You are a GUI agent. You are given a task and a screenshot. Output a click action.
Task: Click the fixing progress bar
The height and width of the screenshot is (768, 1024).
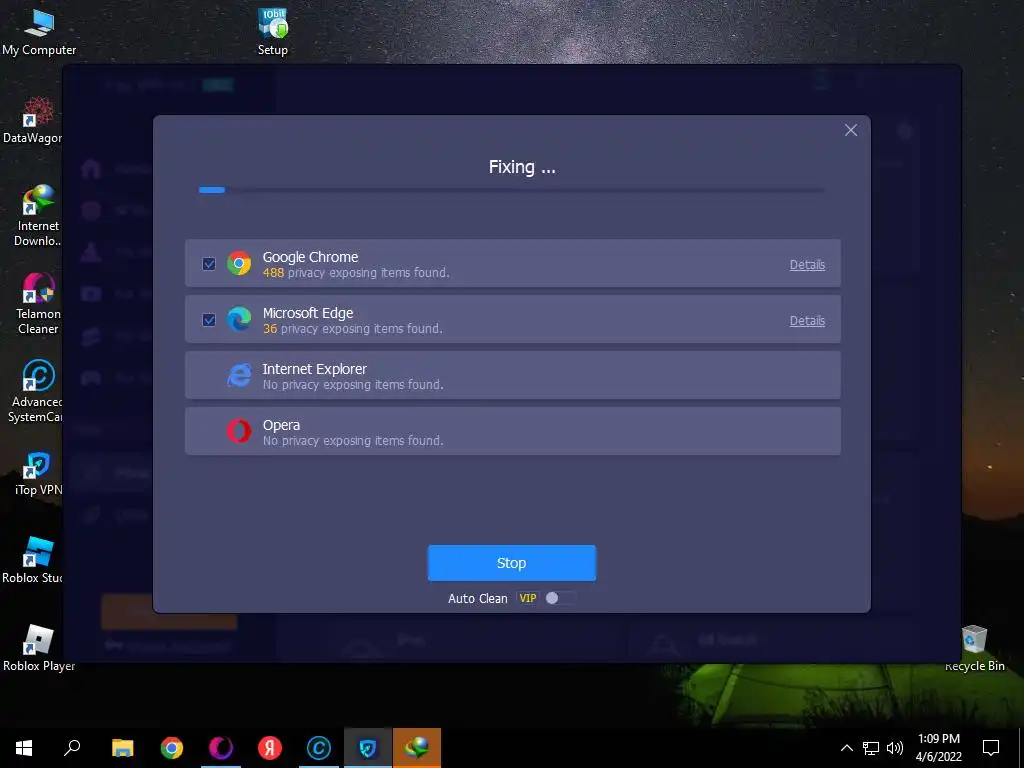pyautogui.click(x=511, y=190)
